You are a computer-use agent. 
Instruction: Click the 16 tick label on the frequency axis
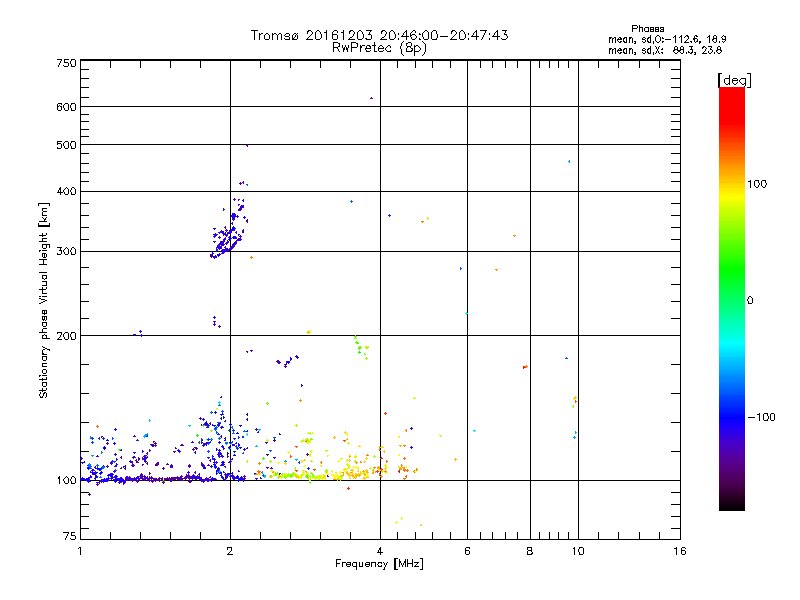[x=678, y=551]
